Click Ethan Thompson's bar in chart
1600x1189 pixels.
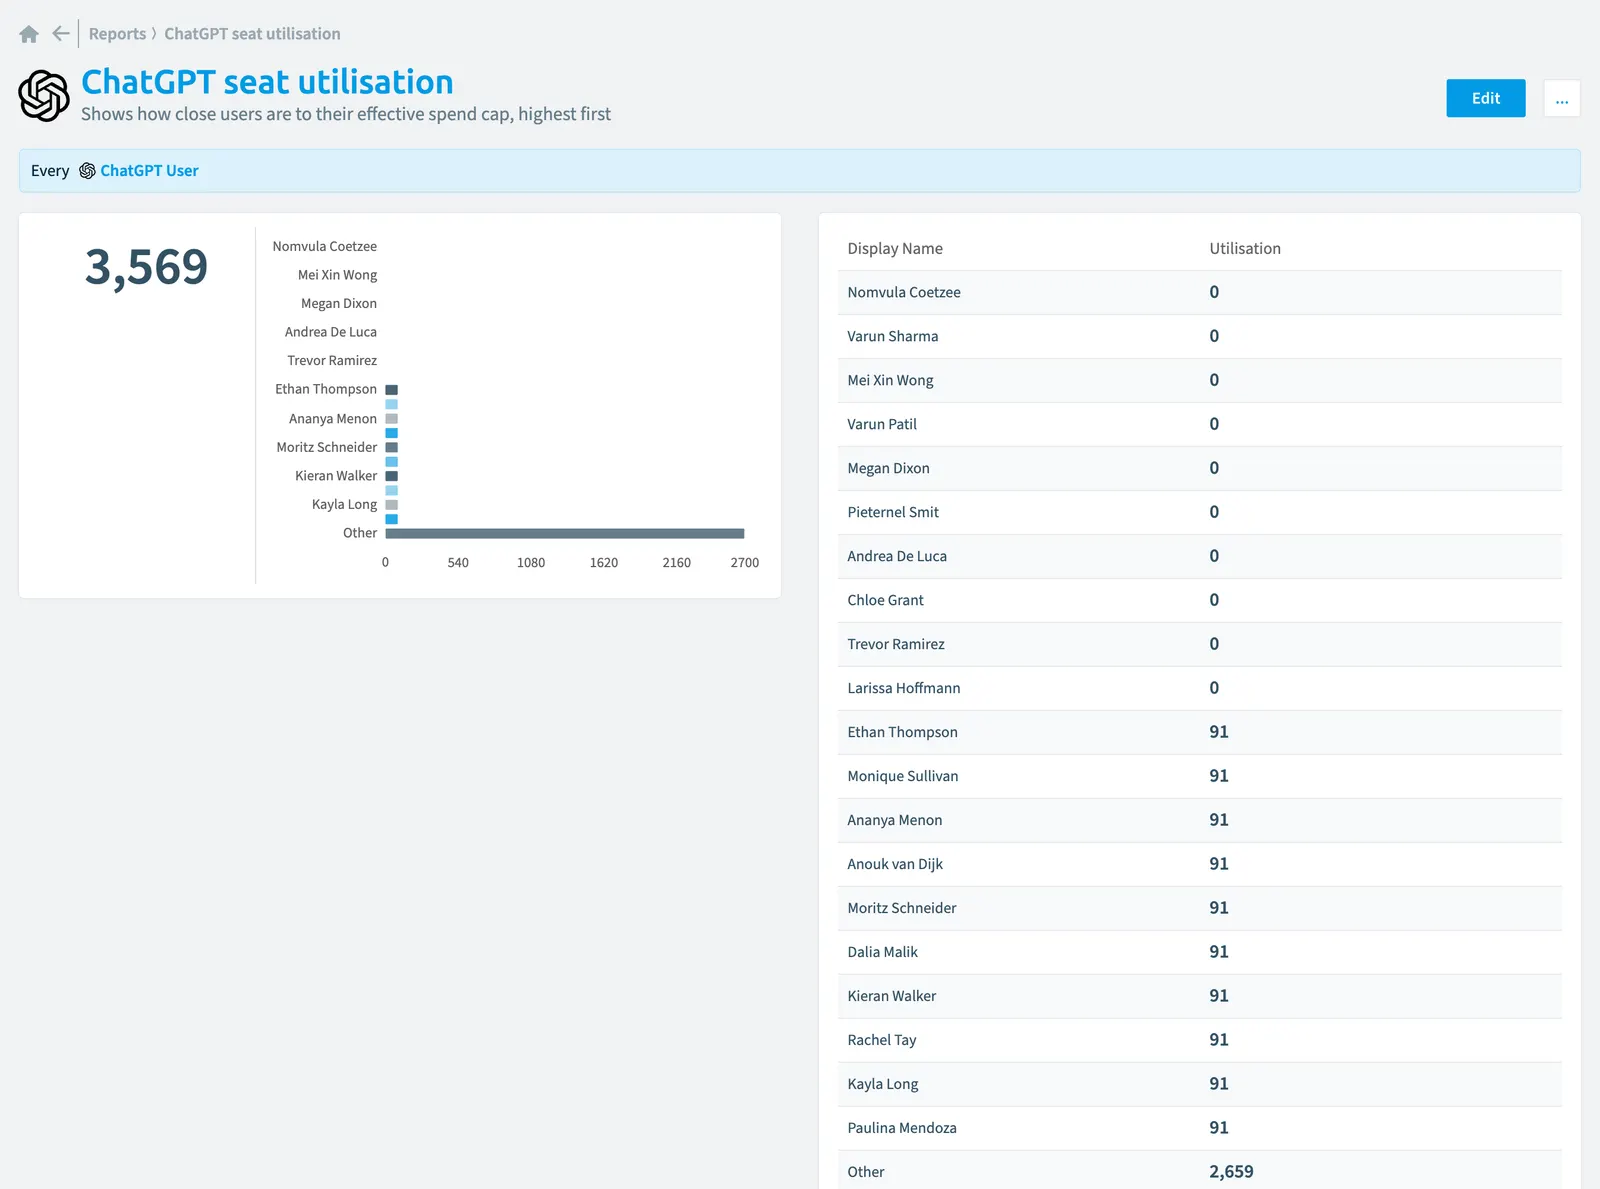point(392,390)
